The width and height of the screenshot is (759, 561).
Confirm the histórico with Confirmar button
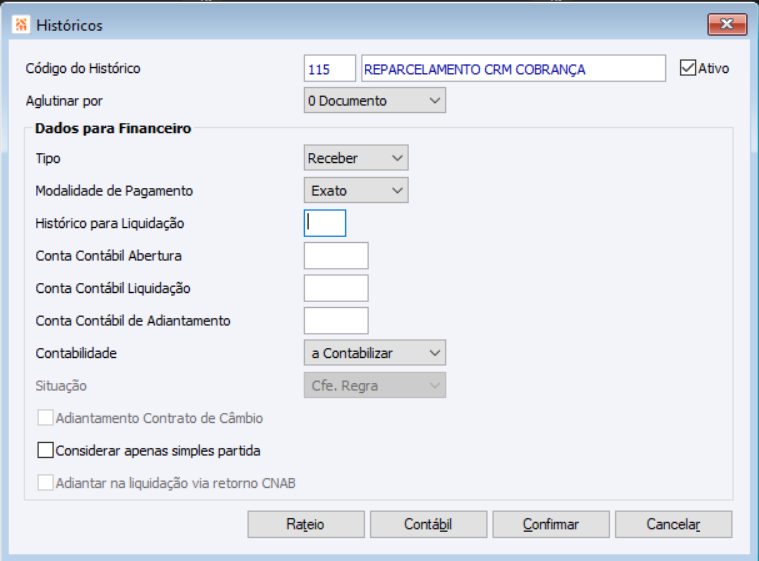[551, 524]
